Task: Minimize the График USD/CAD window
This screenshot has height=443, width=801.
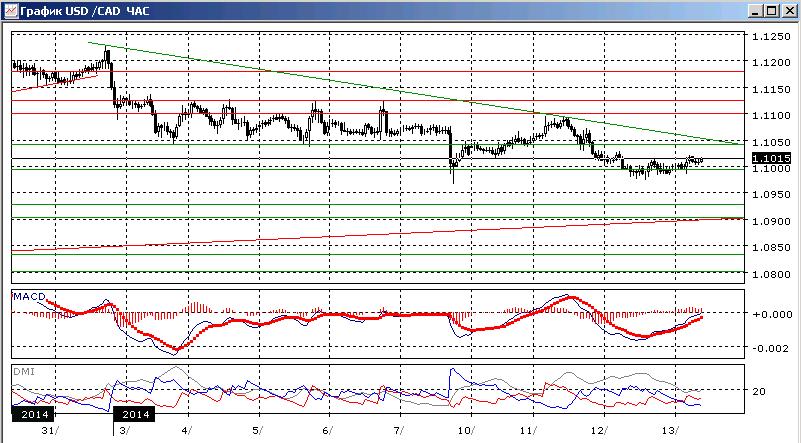Action: point(757,11)
